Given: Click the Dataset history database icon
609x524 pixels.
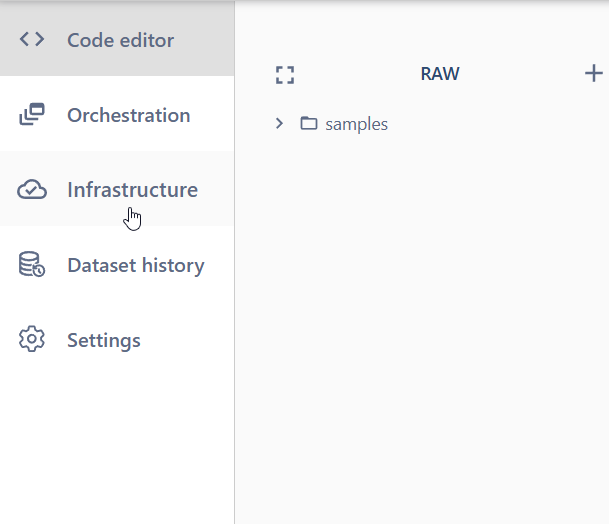Looking at the screenshot, I should click(x=32, y=264).
